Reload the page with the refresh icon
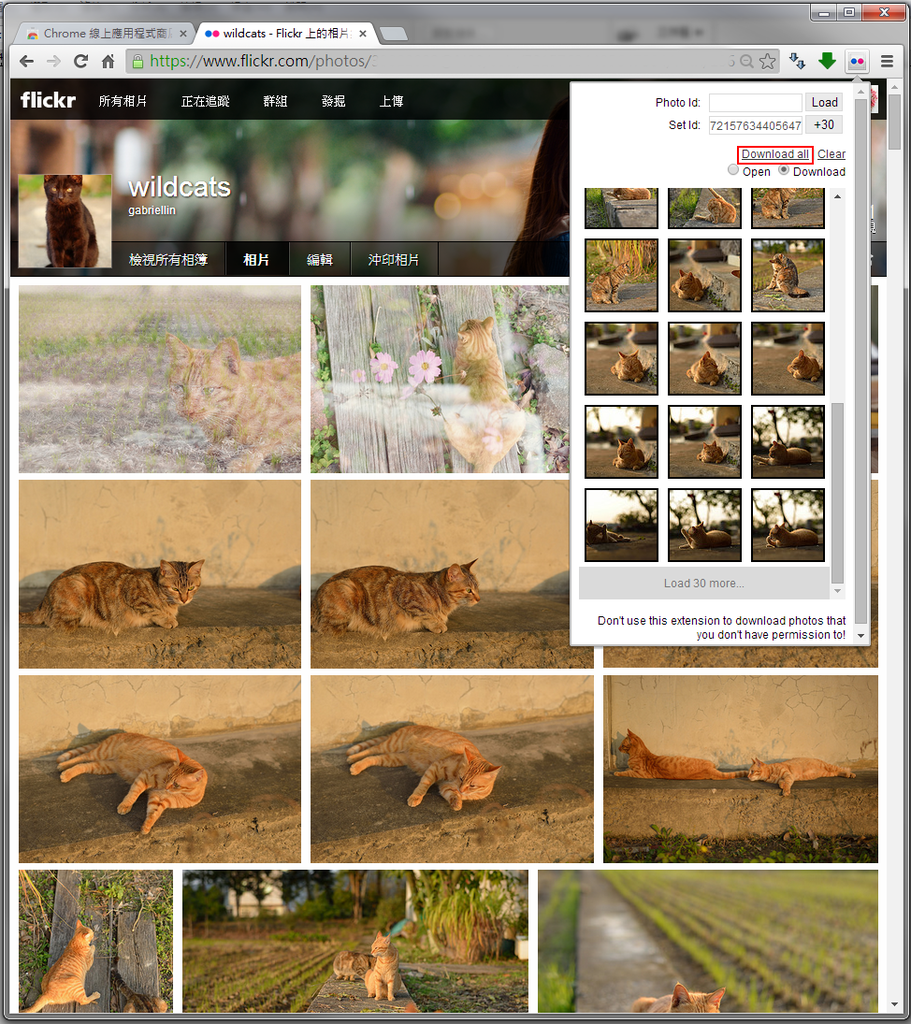Image resolution: width=911 pixels, height=1024 pixels. tap(81, 61)
